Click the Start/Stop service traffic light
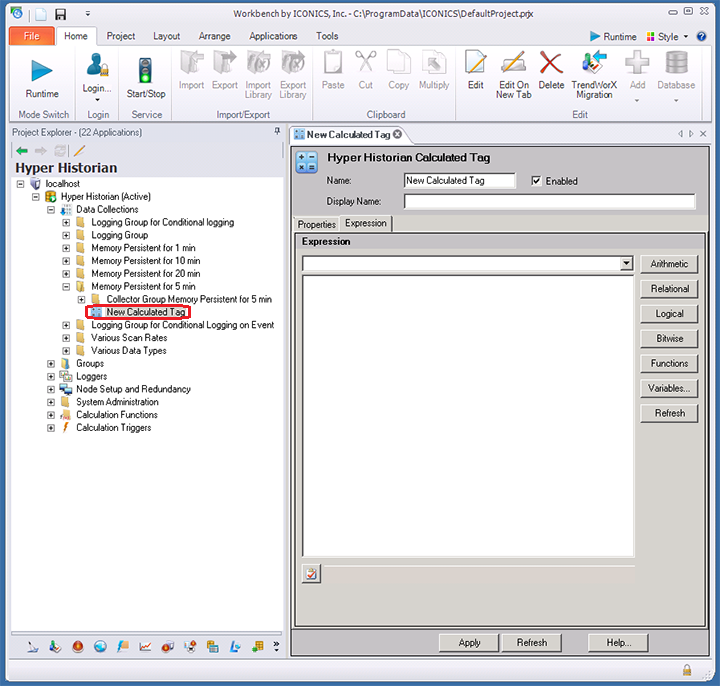 click(146, 70)
